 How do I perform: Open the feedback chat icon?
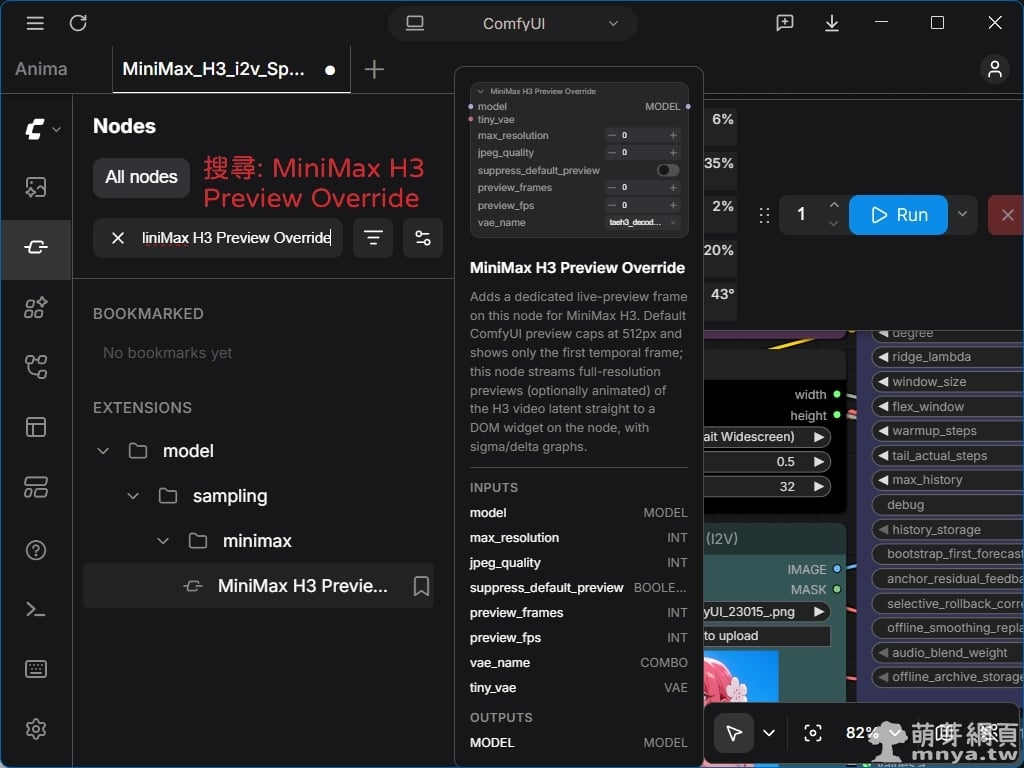(x=784, y=24)
